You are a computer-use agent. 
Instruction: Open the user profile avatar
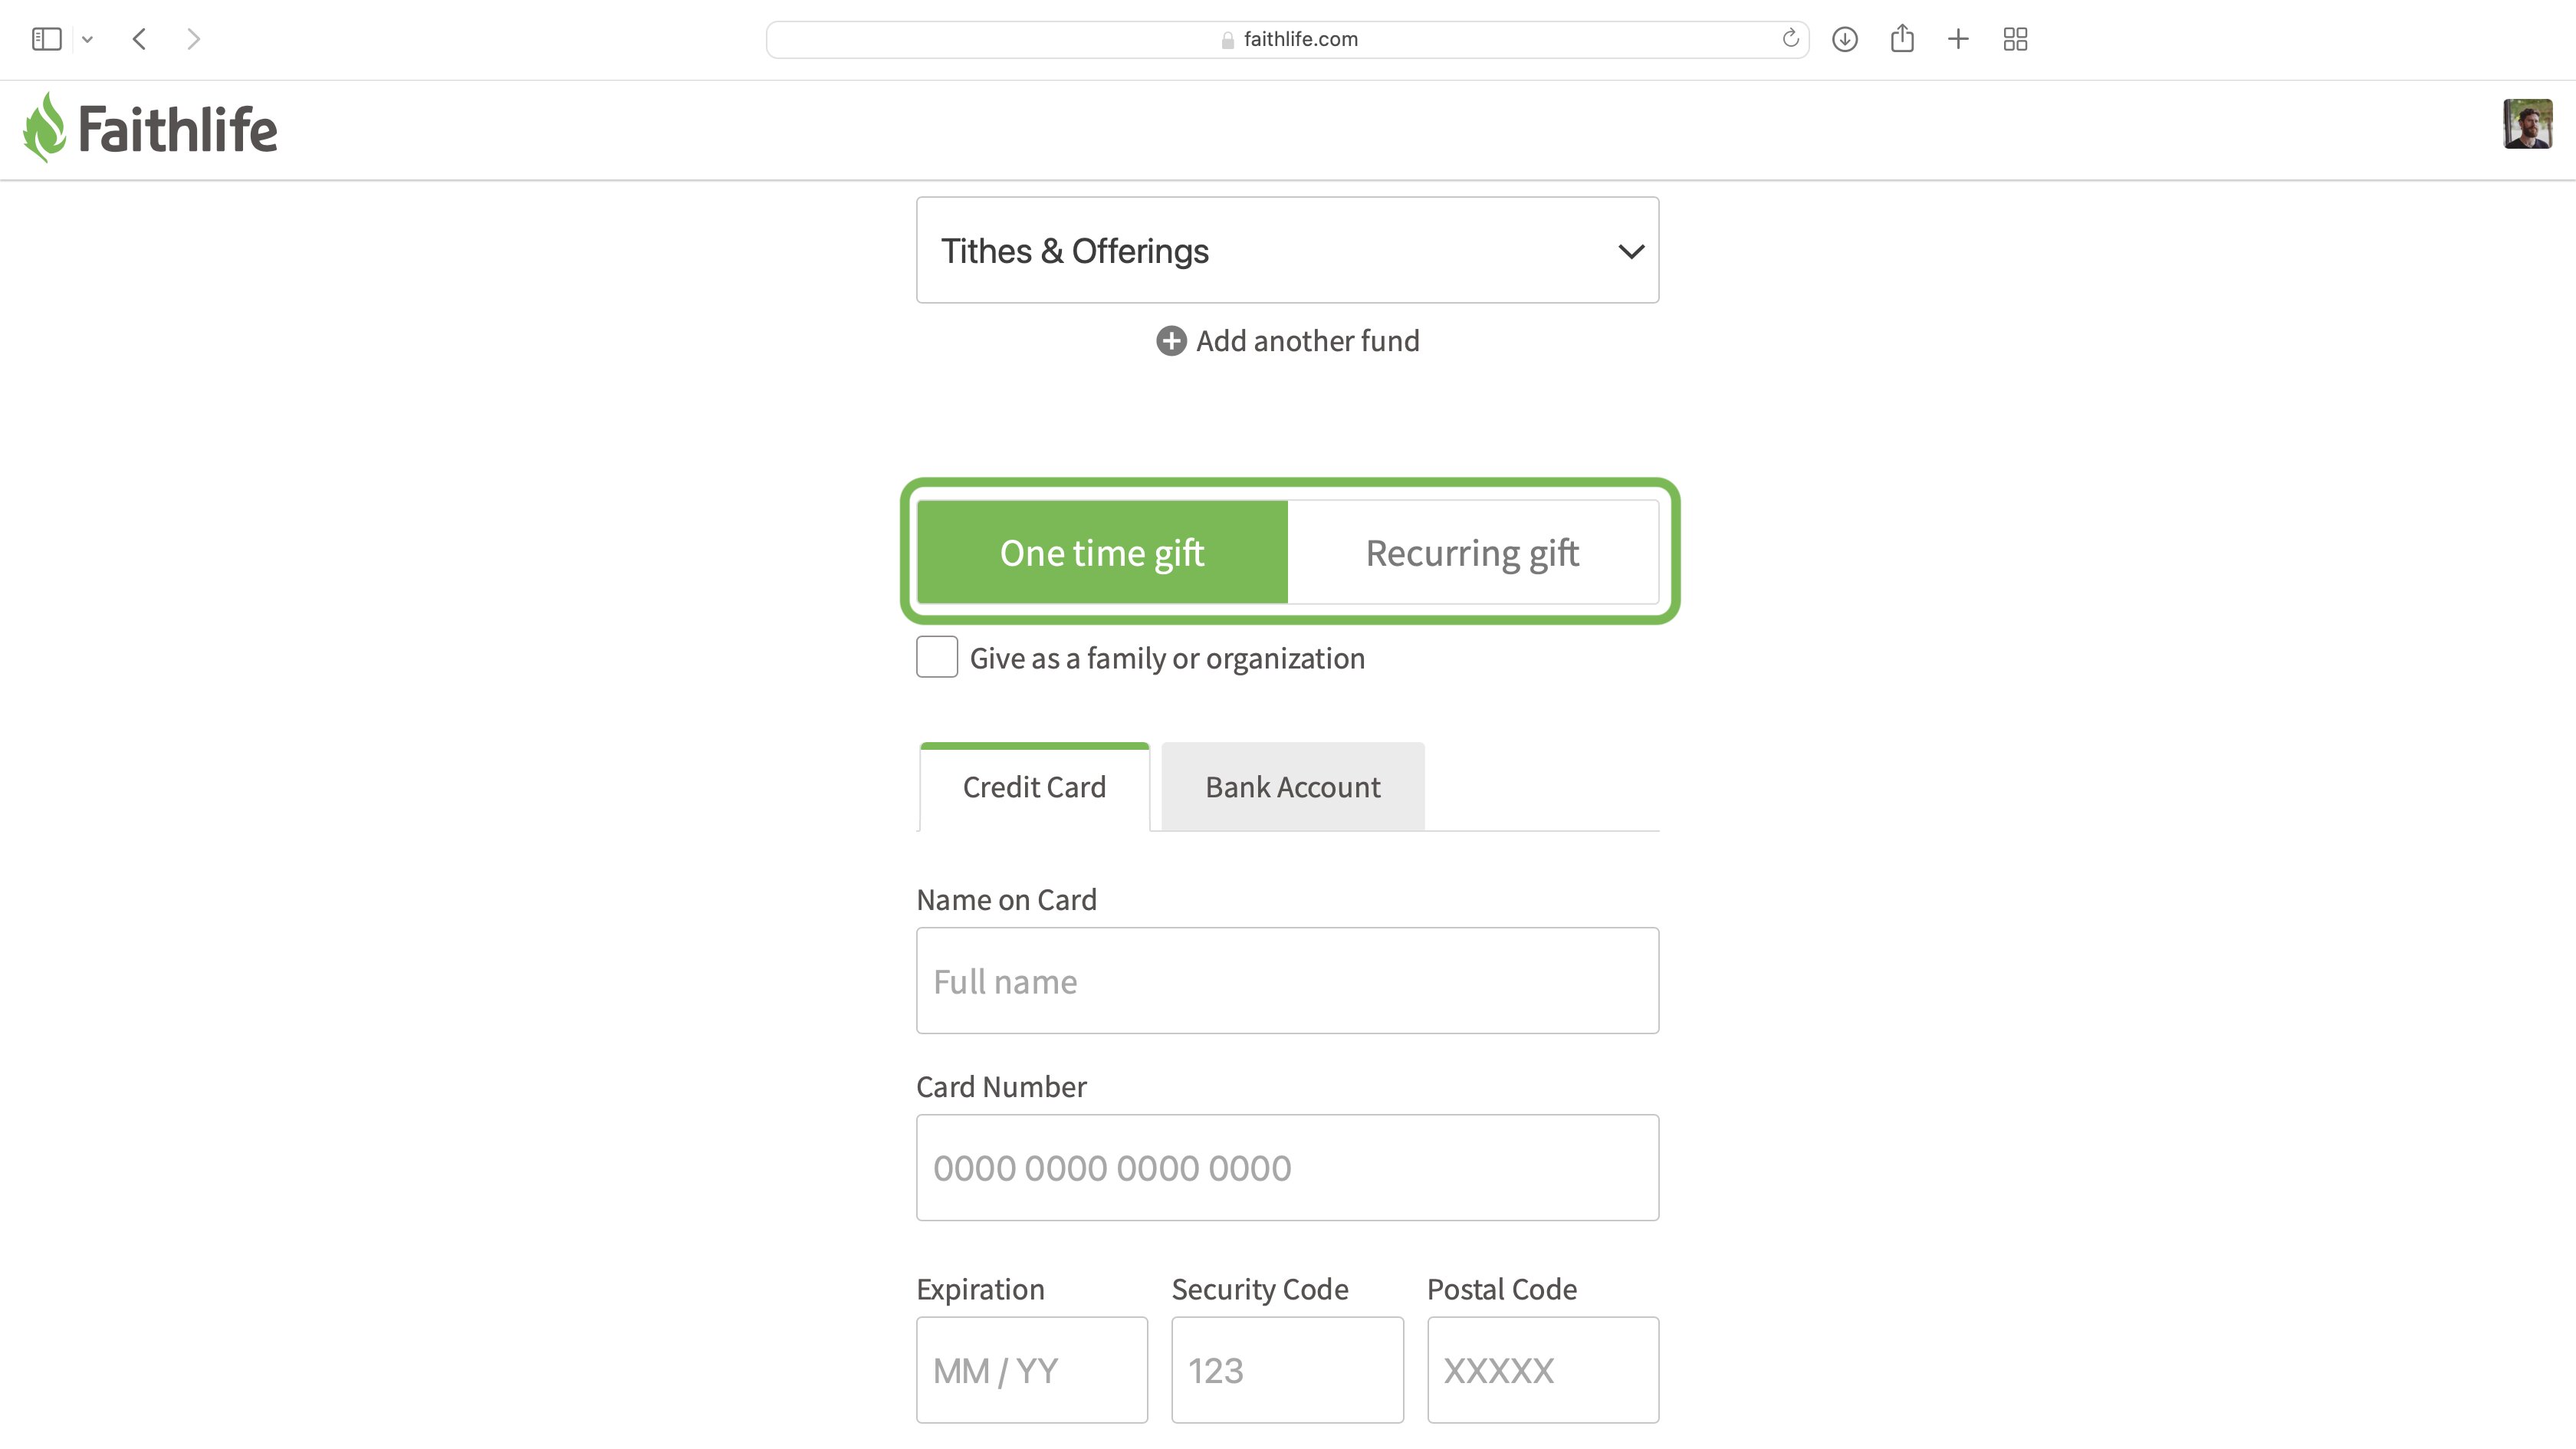[x=2527, y=124]
